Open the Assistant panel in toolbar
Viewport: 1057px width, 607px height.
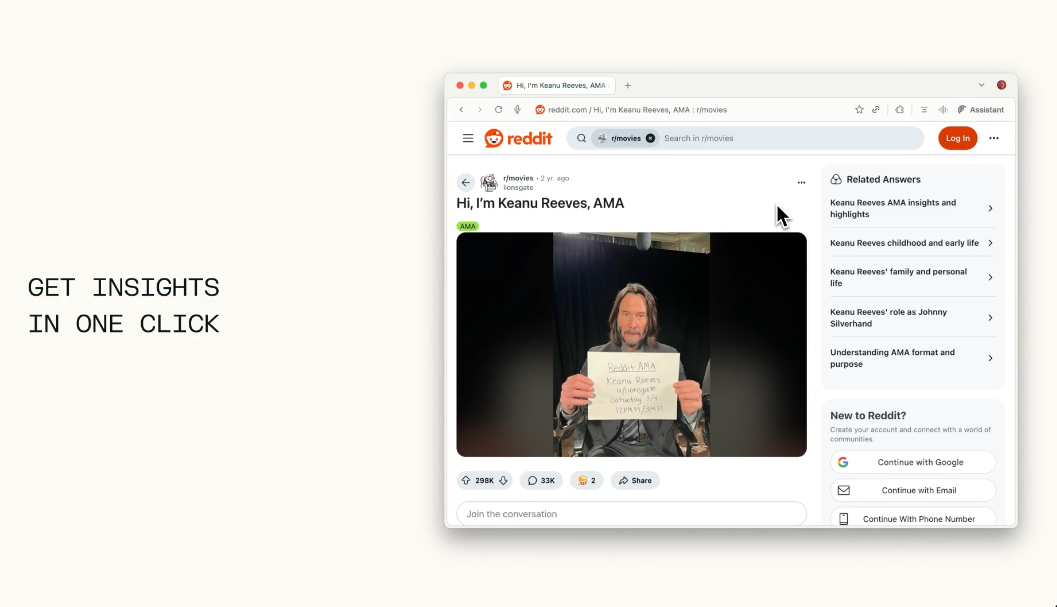(981, 109)
